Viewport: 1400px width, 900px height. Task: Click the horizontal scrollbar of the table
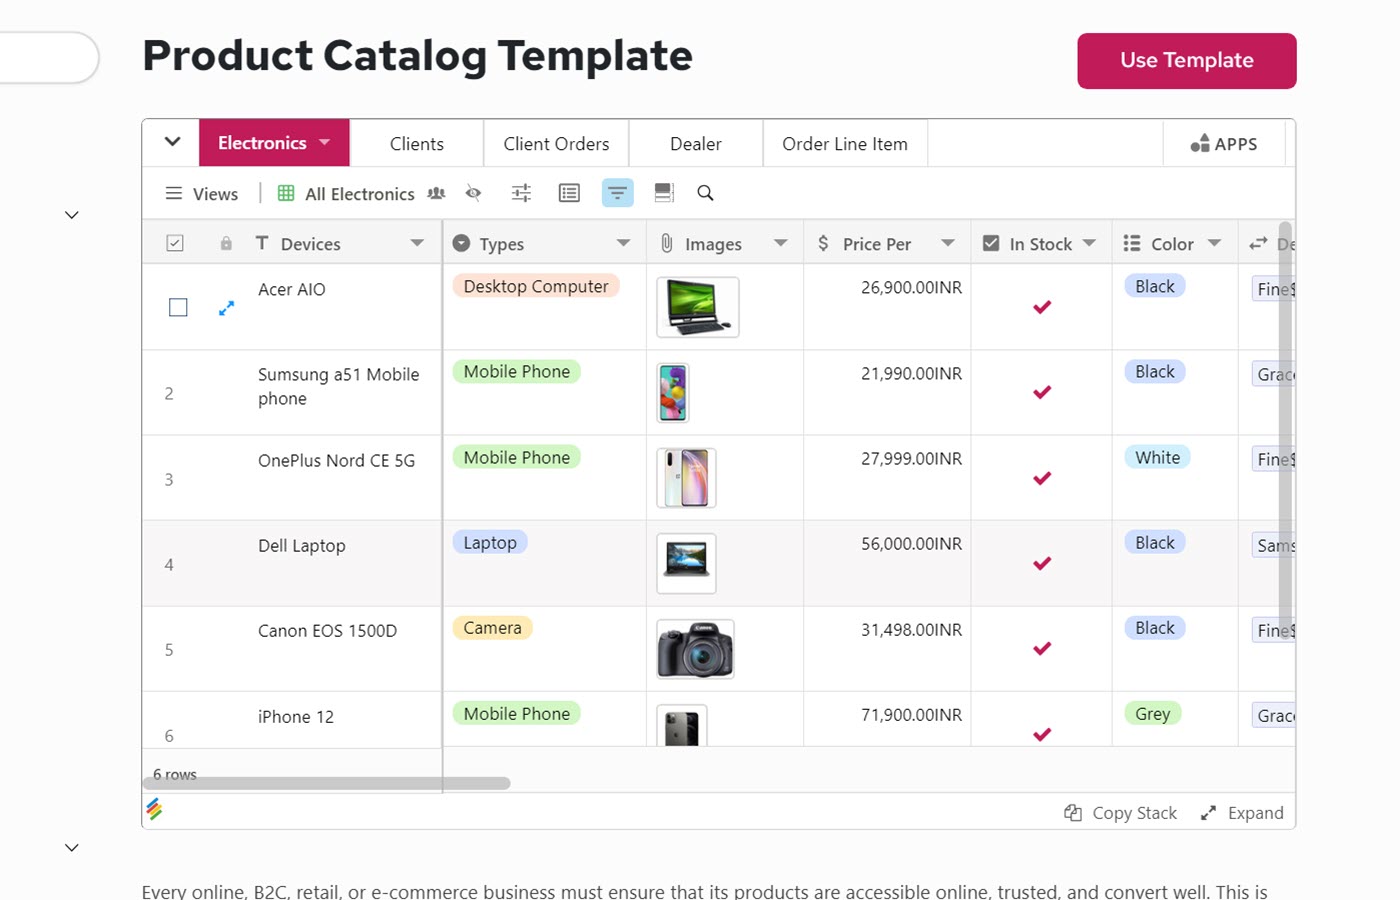coord(327,783)
